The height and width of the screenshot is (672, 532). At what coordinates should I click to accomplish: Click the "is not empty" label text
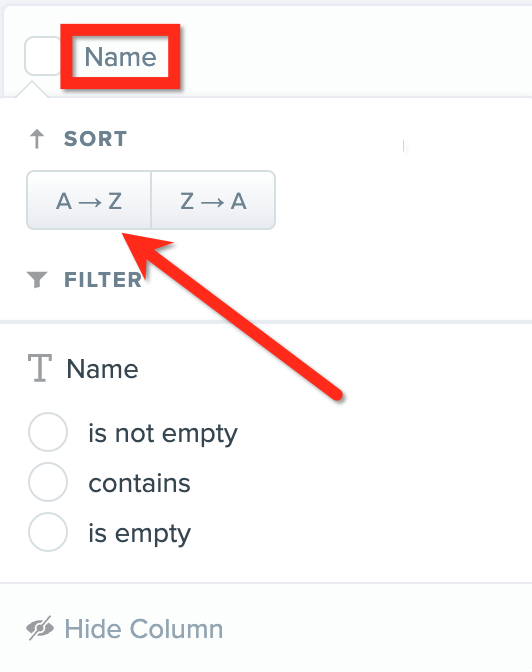163,434
